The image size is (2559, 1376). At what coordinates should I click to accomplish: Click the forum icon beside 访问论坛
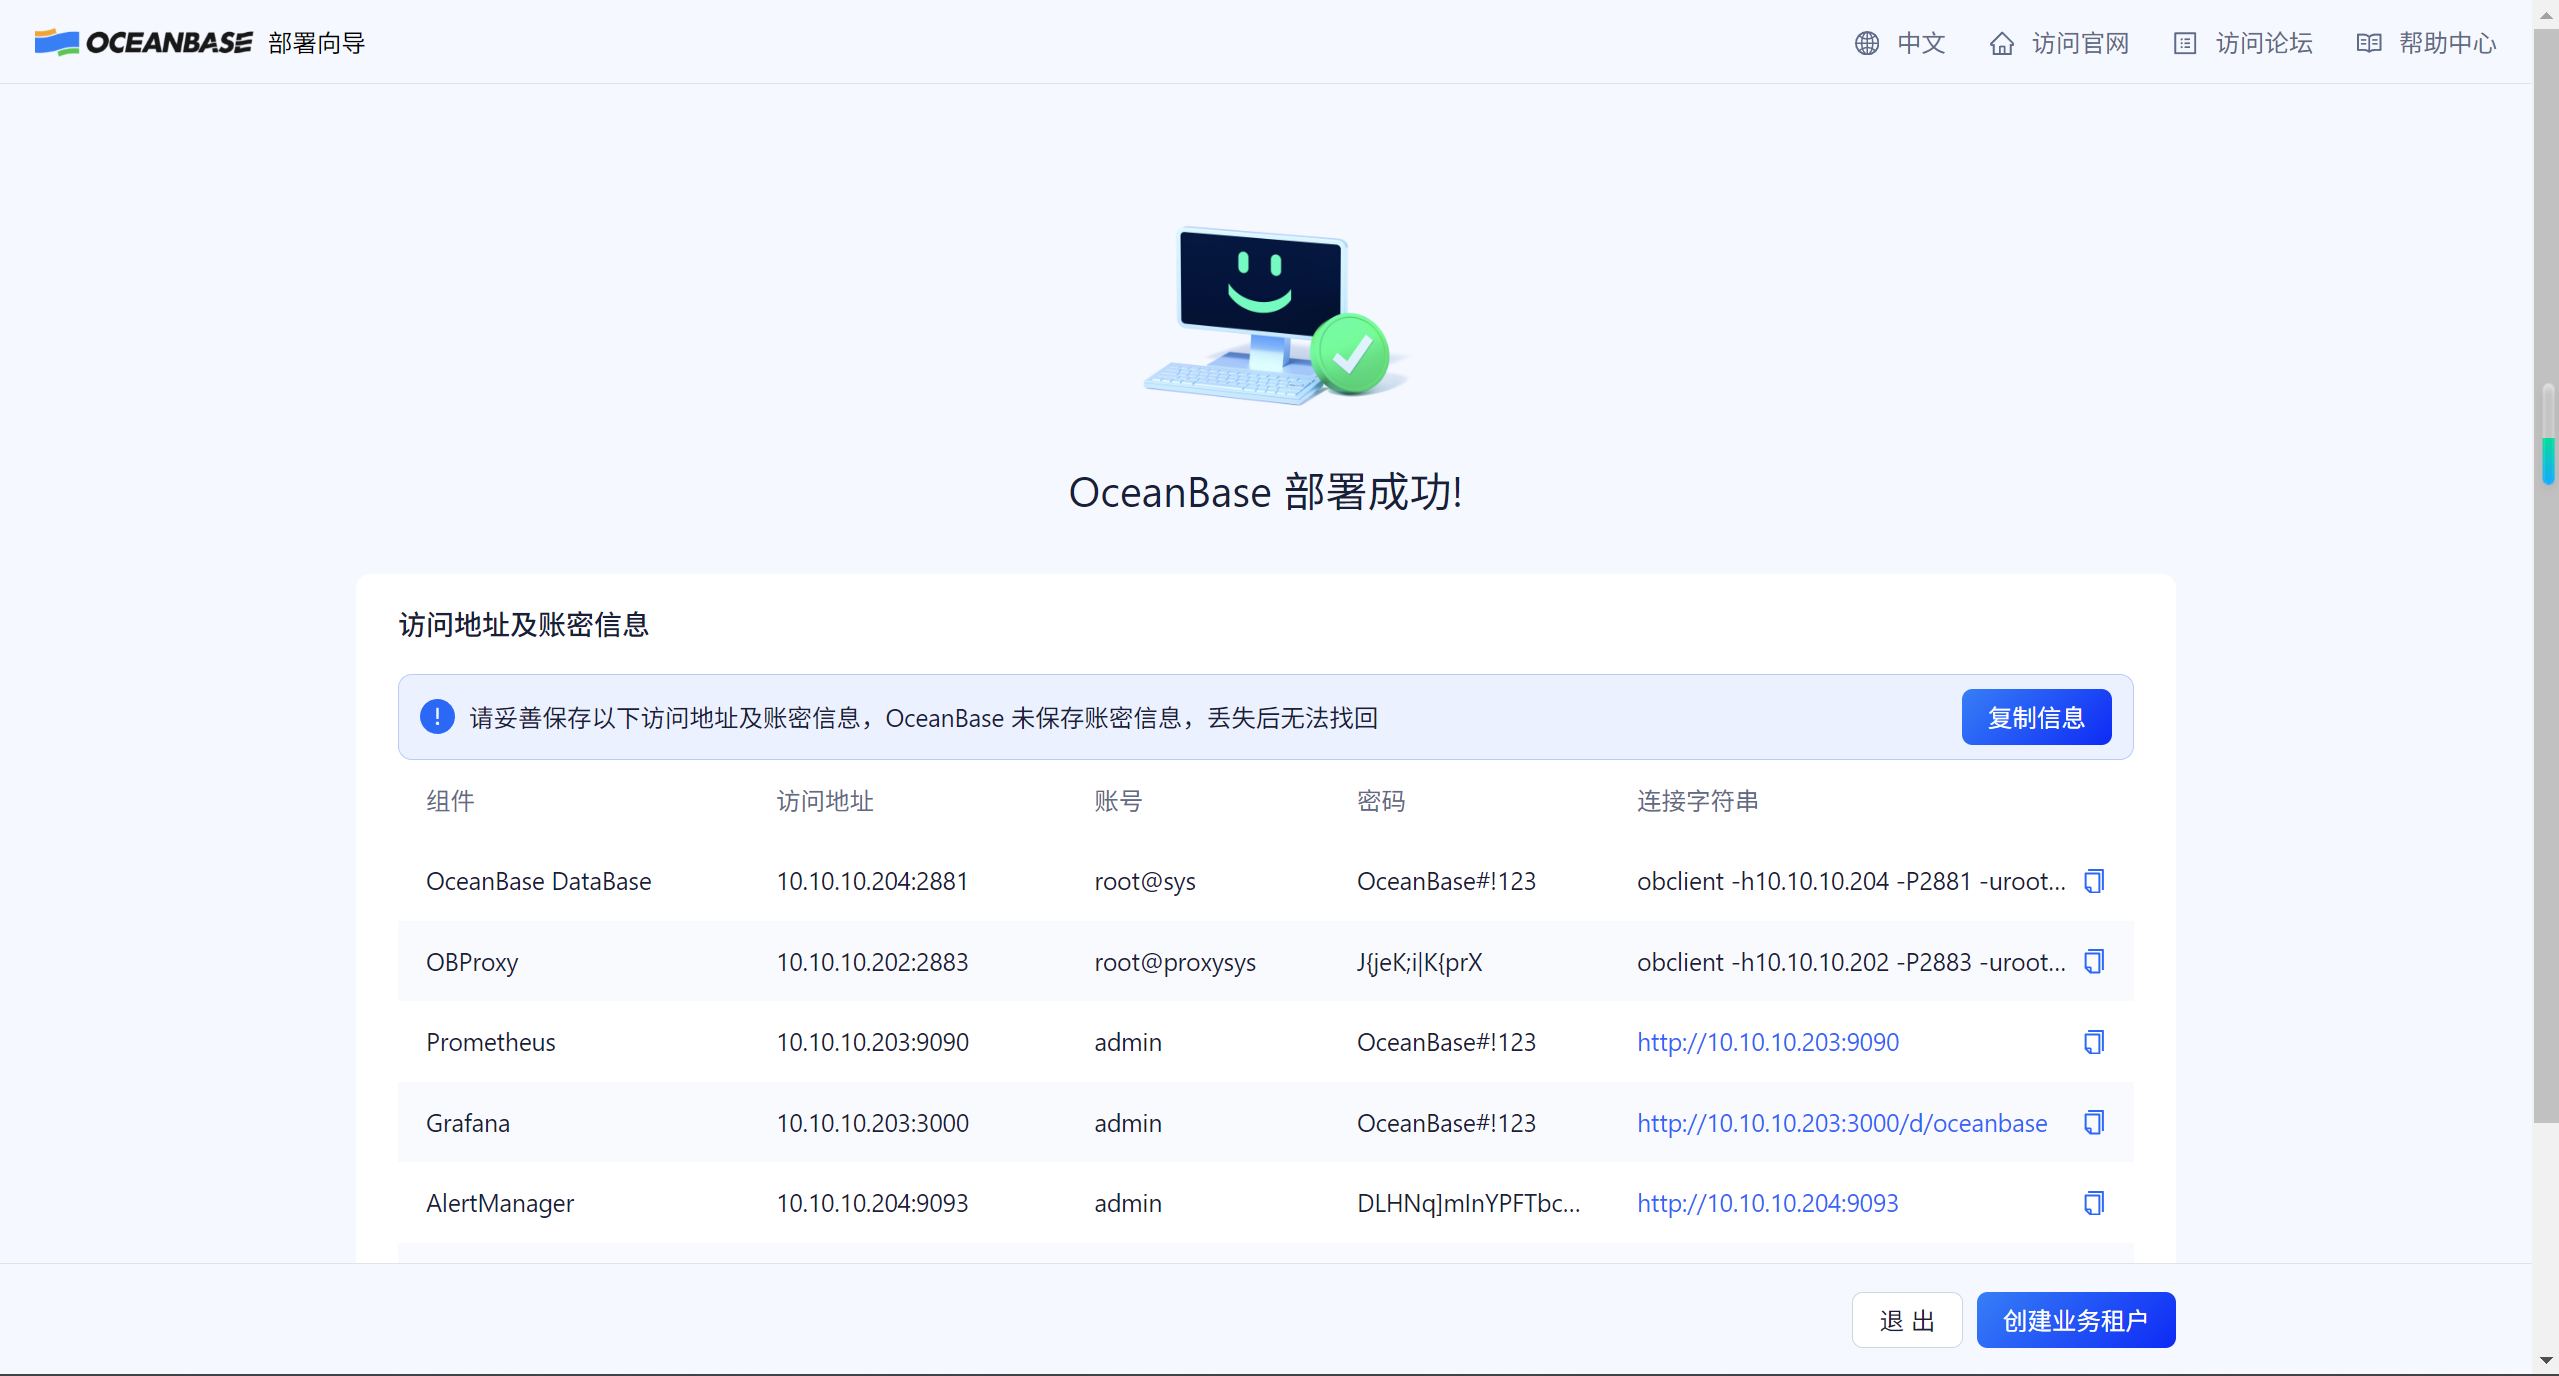[x=2184, y=43]
